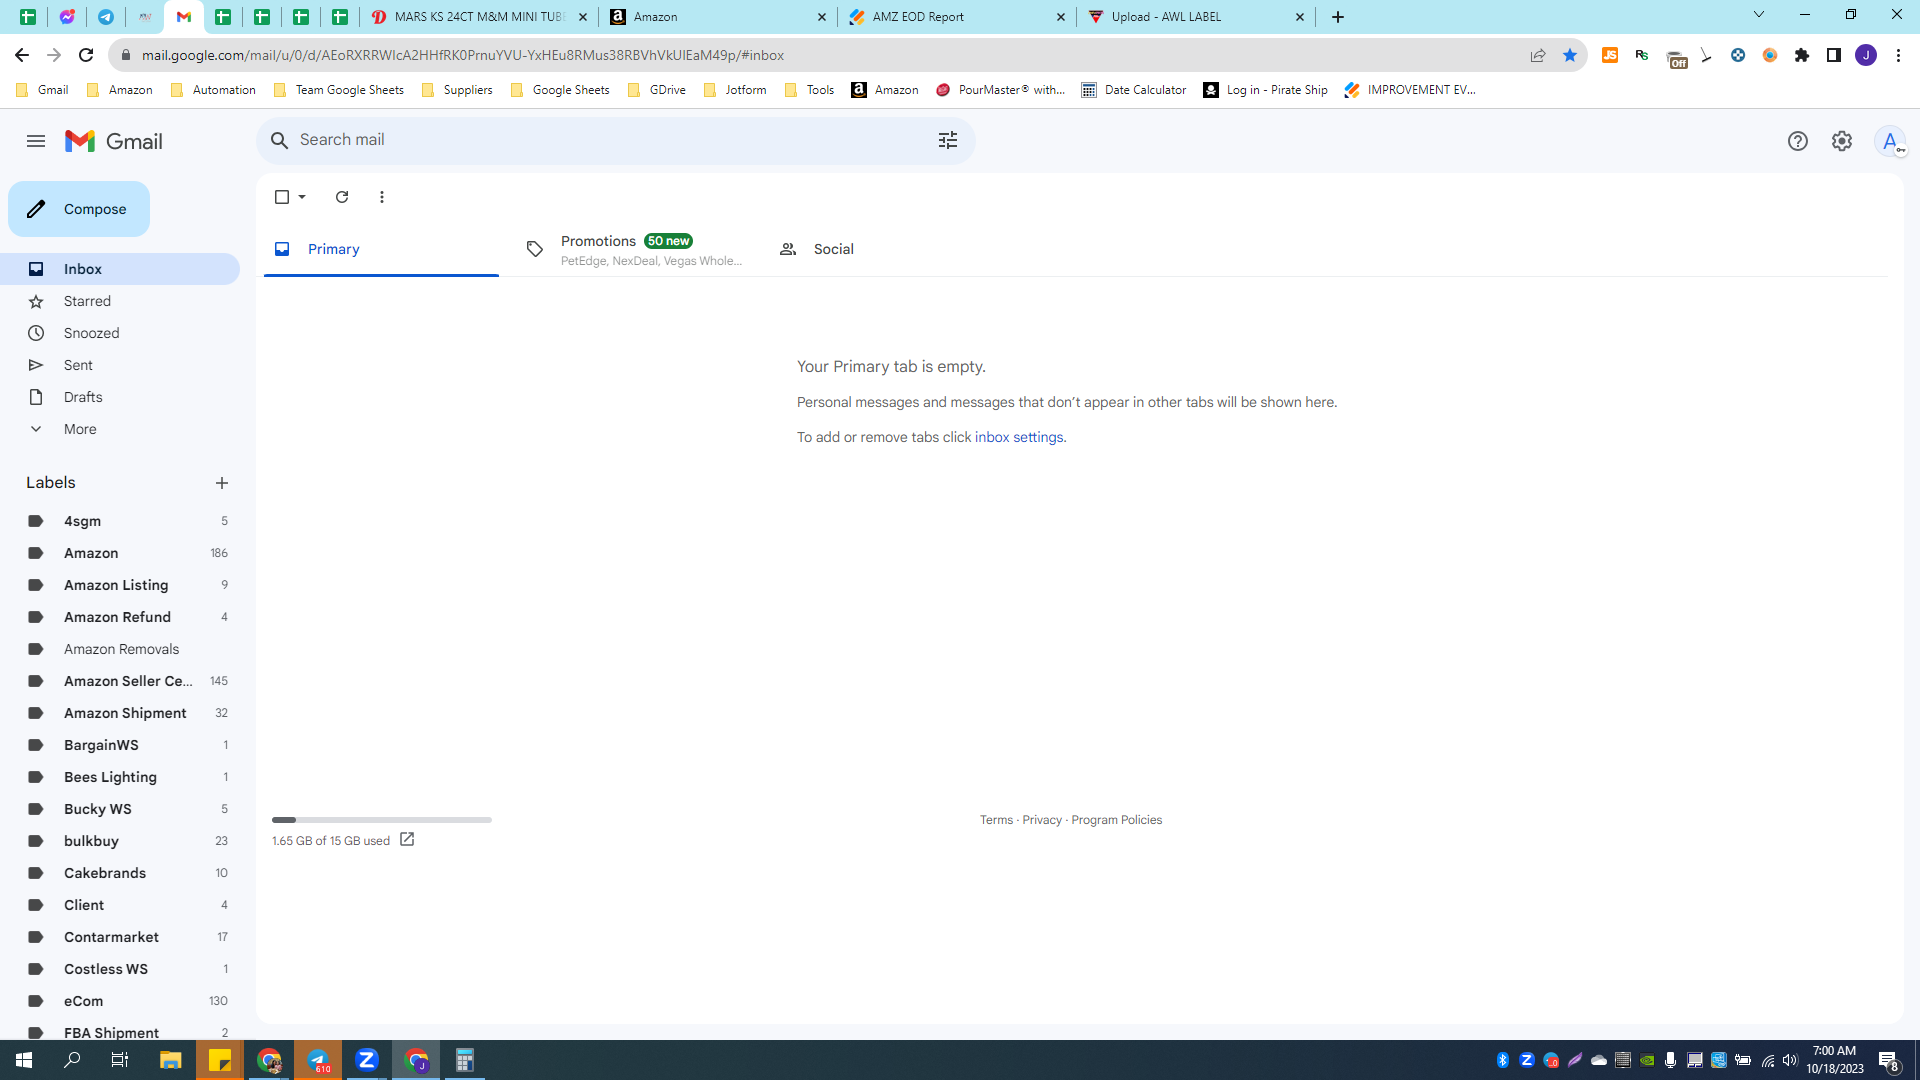Open the Gmail main menu hamburger
Viewport: 1920px width, 1080px height.
[x=36, y=141]
